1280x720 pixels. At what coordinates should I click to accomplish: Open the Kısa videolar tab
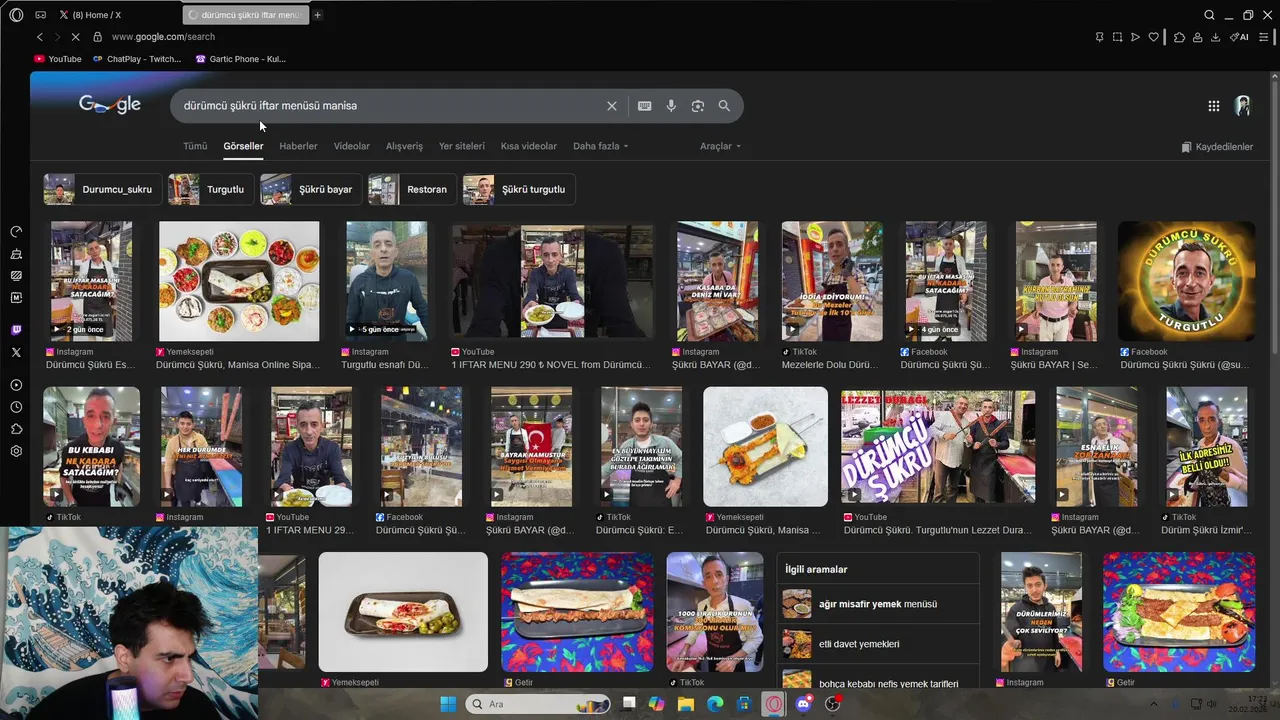pyautogui.click(x=529, y=146)
